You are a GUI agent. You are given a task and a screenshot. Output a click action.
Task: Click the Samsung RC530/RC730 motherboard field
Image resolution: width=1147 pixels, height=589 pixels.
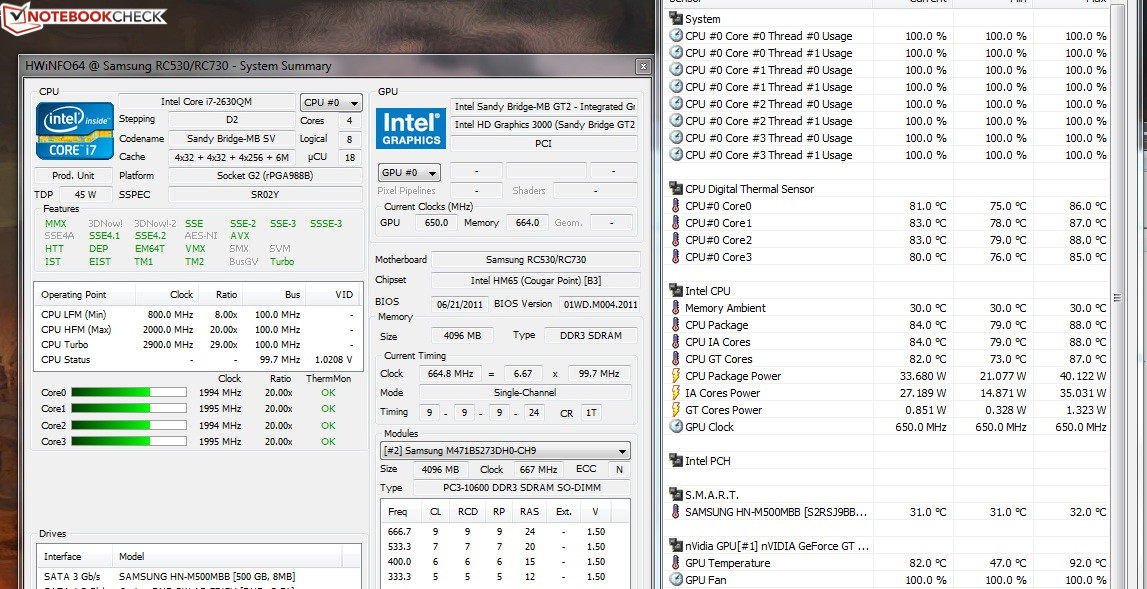coord(535,260)
